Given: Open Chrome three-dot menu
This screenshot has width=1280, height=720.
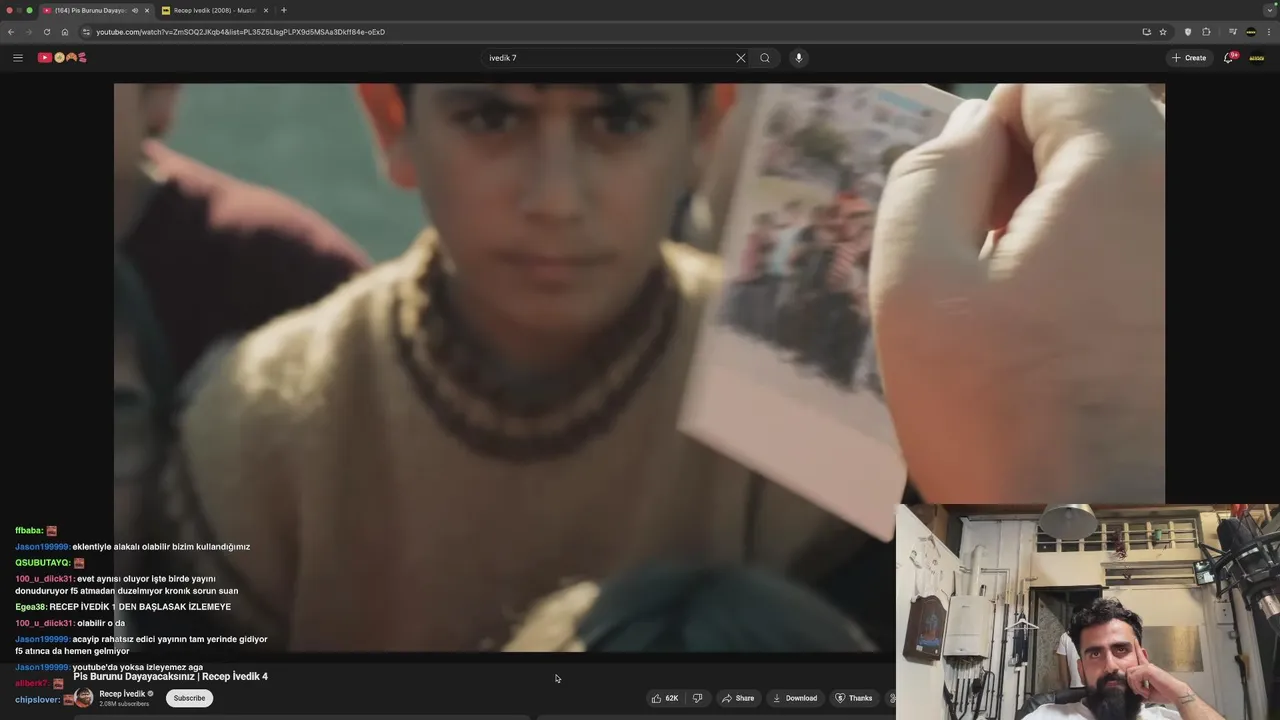Looking at the screenshot, I should [x=1268, y=32].
